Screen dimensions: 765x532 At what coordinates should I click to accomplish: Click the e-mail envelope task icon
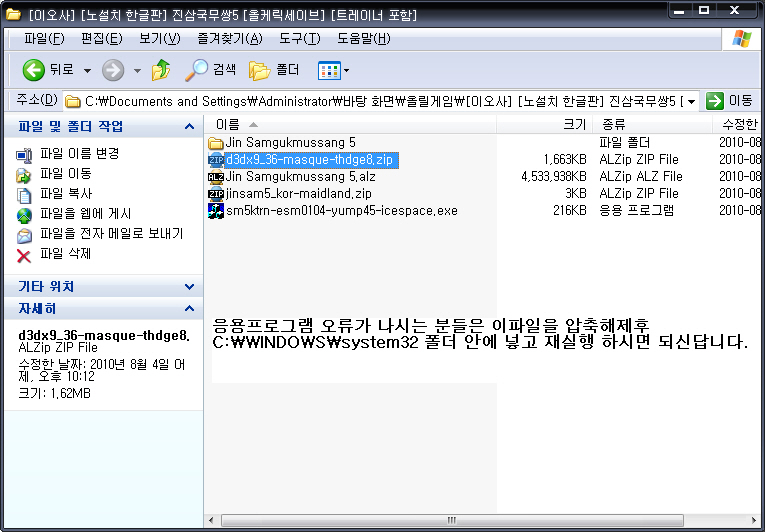point(24,235)
